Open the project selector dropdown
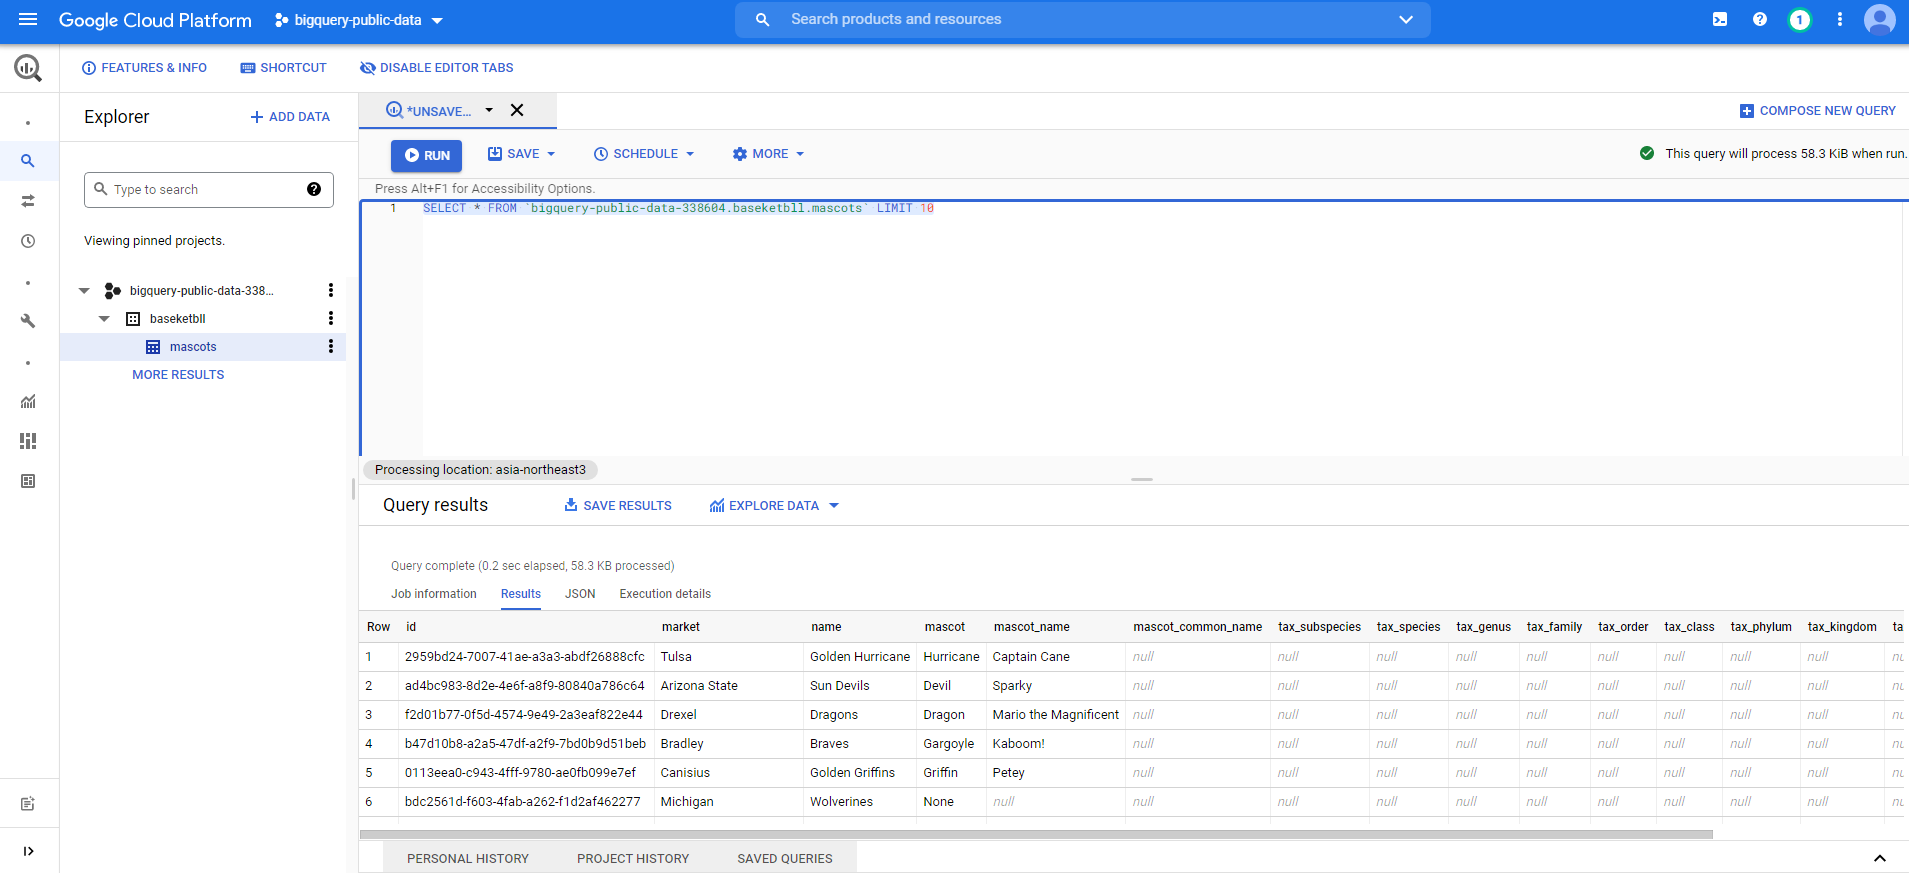The width and height of the screenshot is (1909, 873). (x=359, y=20)
